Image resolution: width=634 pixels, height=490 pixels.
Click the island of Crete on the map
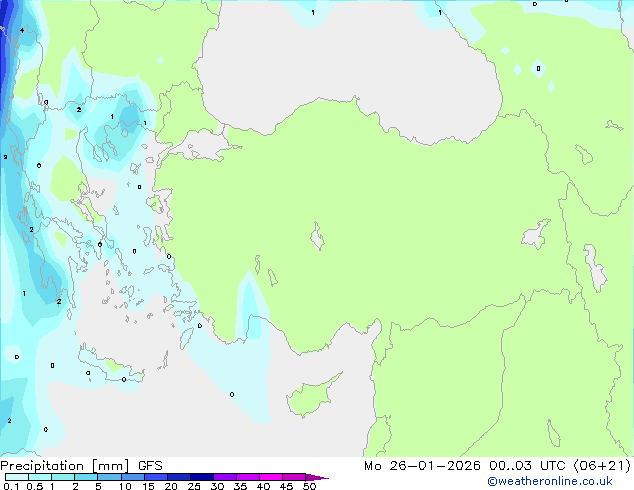(109, 367)
